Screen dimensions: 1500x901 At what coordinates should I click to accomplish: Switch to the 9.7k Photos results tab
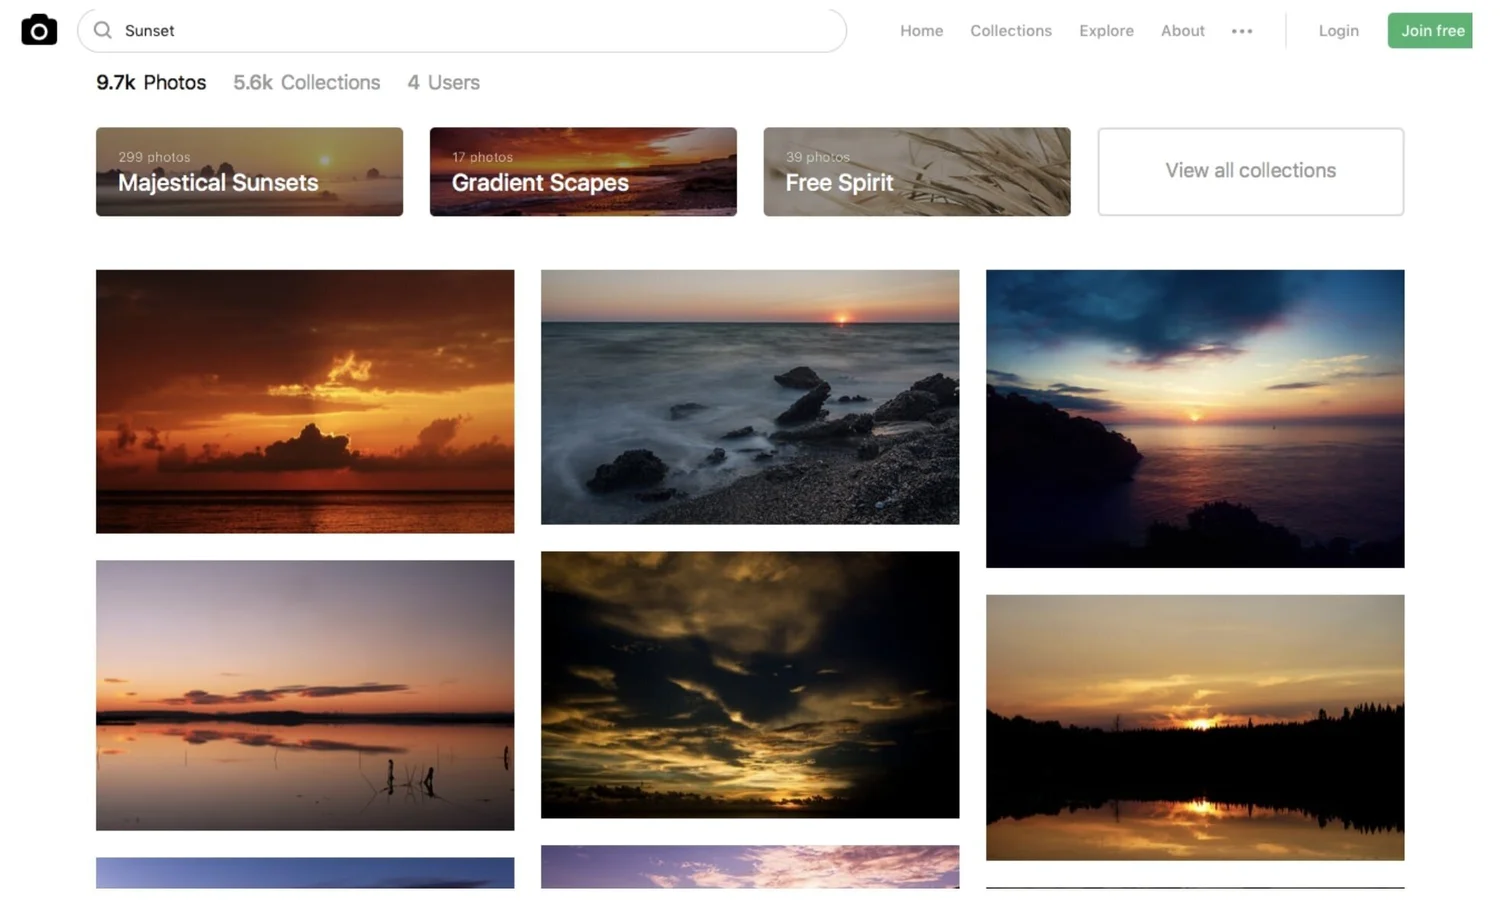(x=151, y=82)
